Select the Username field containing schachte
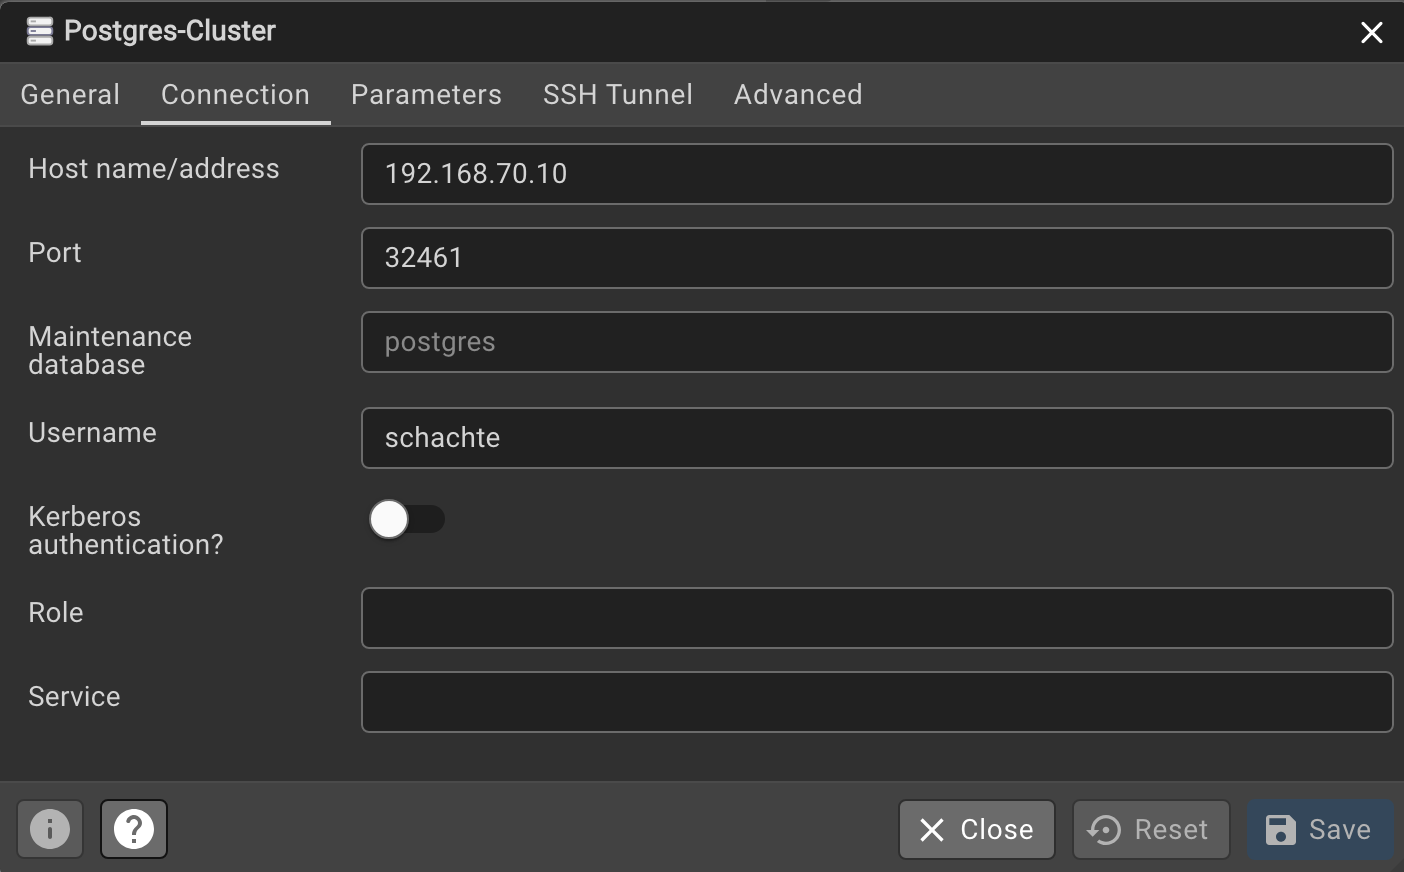 (x=876, y=438)
